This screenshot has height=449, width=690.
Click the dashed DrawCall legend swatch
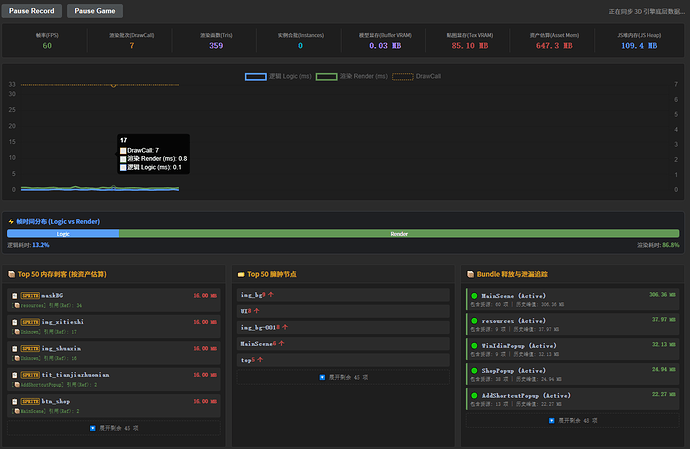tap(403, 77)
